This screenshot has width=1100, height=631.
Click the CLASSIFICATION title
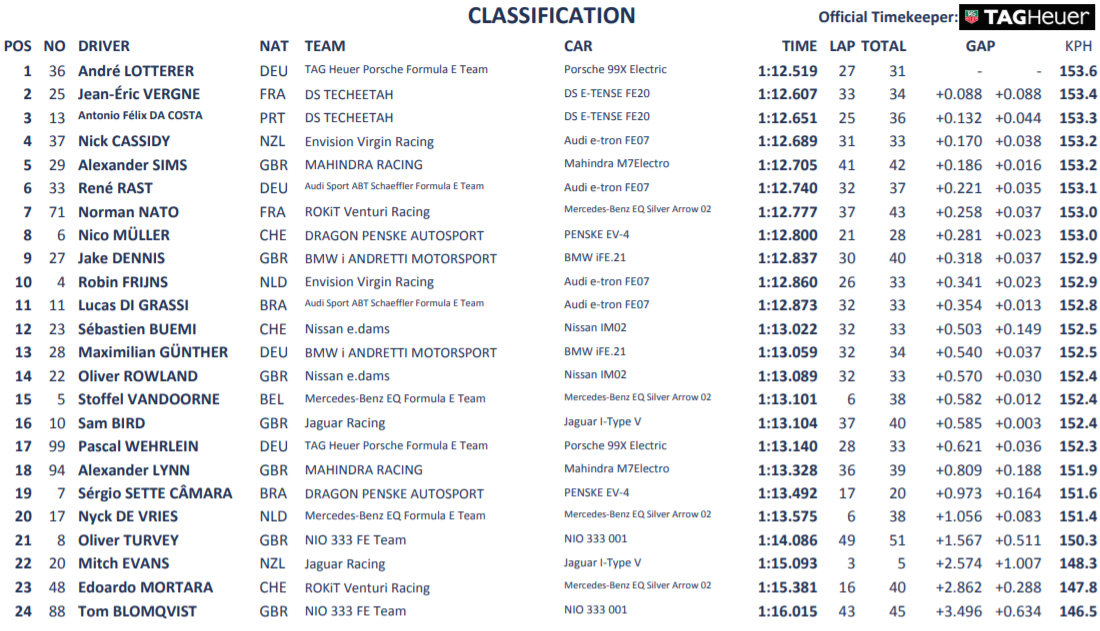(x=551, y=15)
